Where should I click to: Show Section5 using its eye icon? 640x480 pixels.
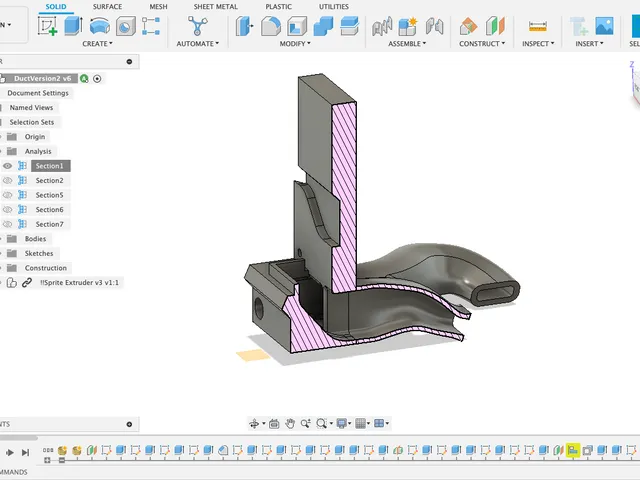tap(7, 195)
